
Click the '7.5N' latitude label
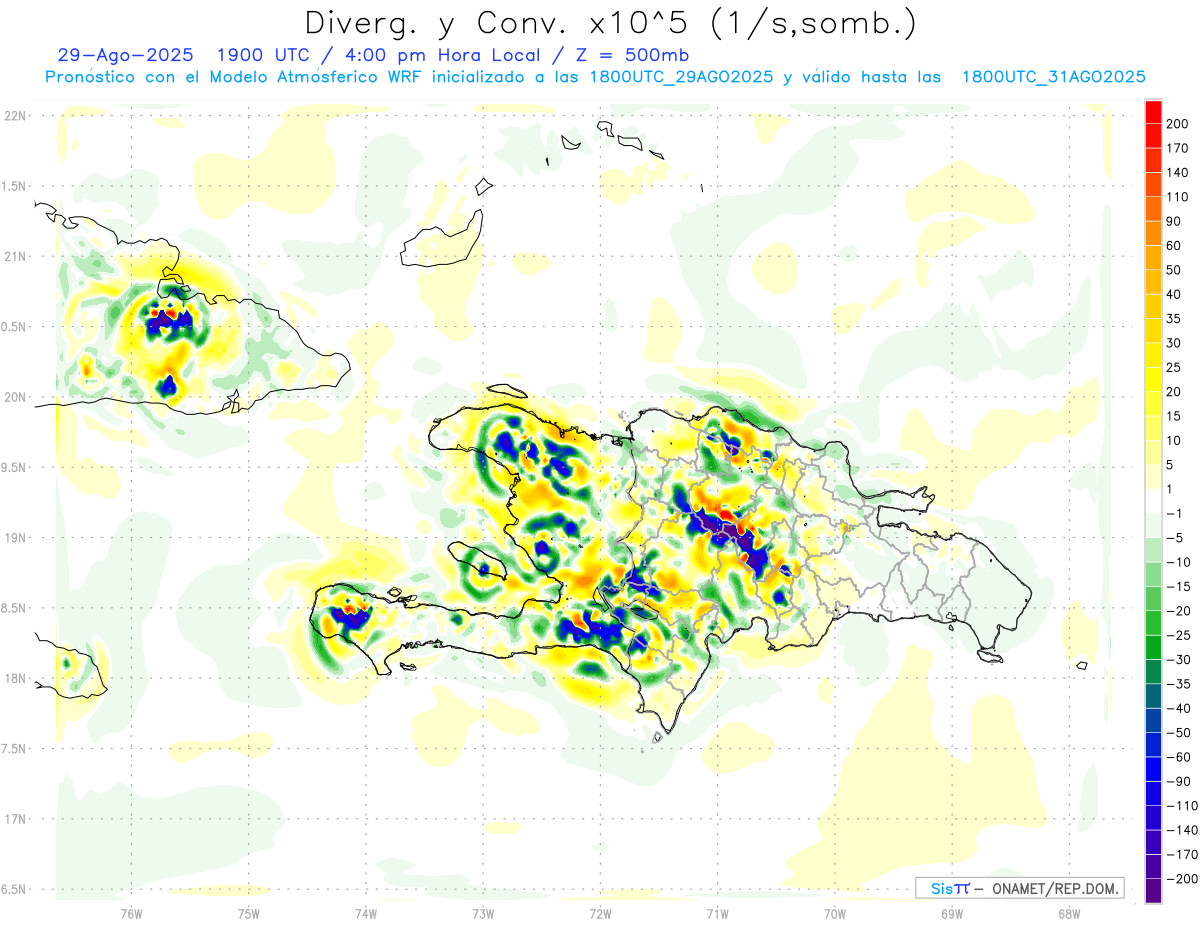point(14,749)
